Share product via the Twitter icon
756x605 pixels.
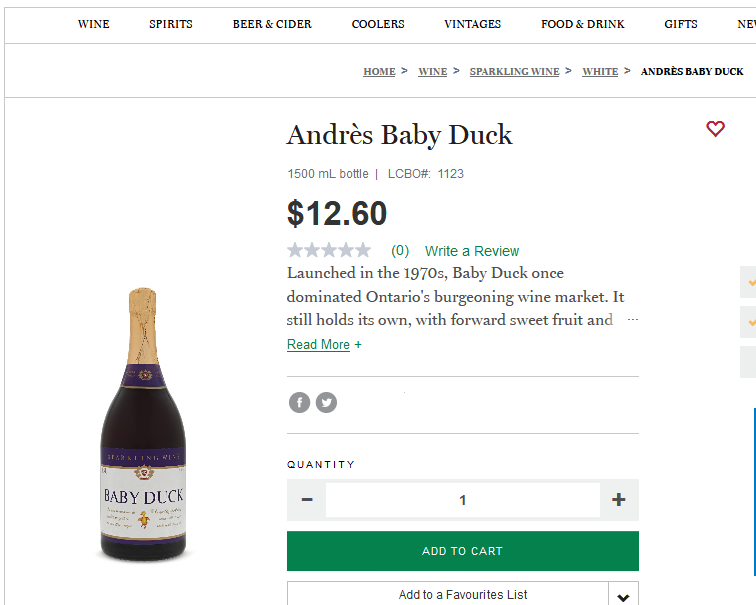326,403
